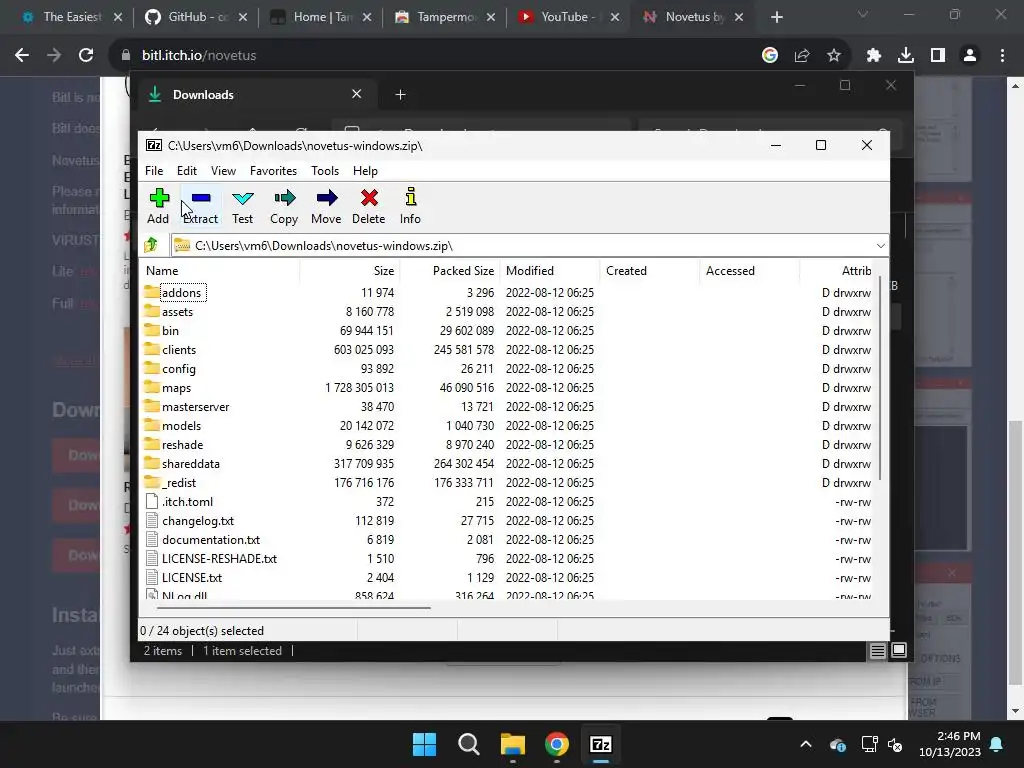Image resolution: width=1024 pixels, height=768 pixels.
Task: Open the Help menu
Action: tap(365, 170)
